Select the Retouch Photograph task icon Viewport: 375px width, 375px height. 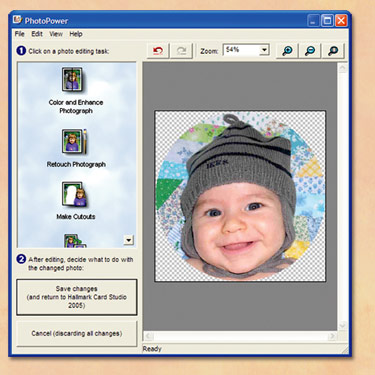(74, 141)
